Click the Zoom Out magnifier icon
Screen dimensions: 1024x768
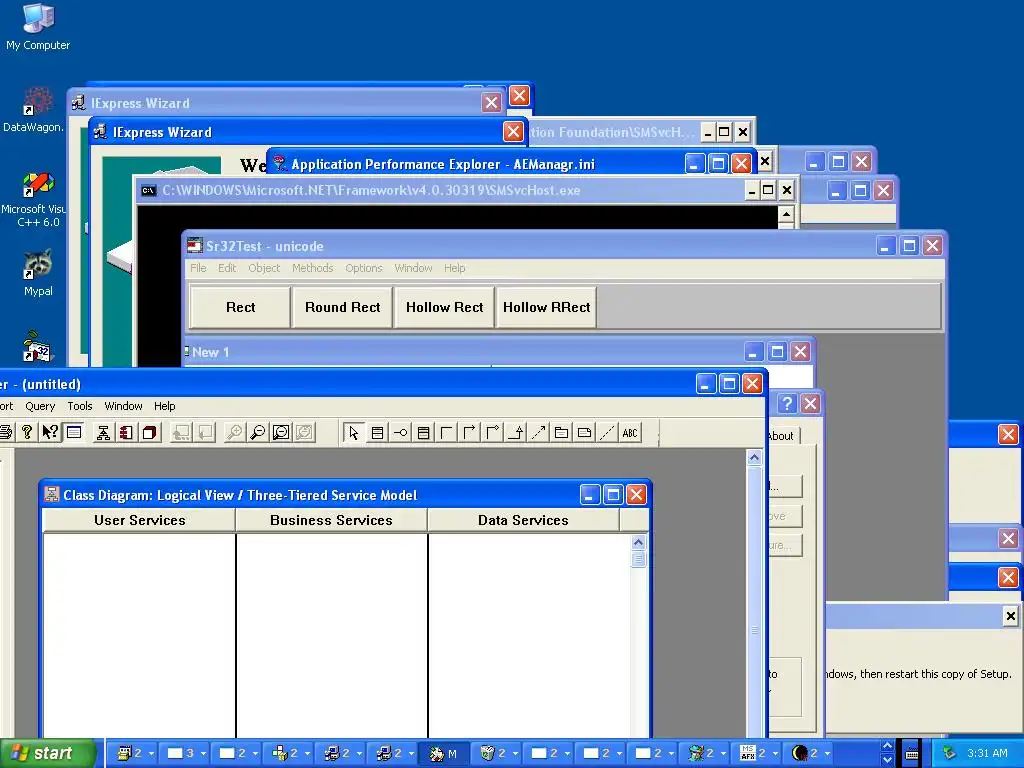(257, 432)
